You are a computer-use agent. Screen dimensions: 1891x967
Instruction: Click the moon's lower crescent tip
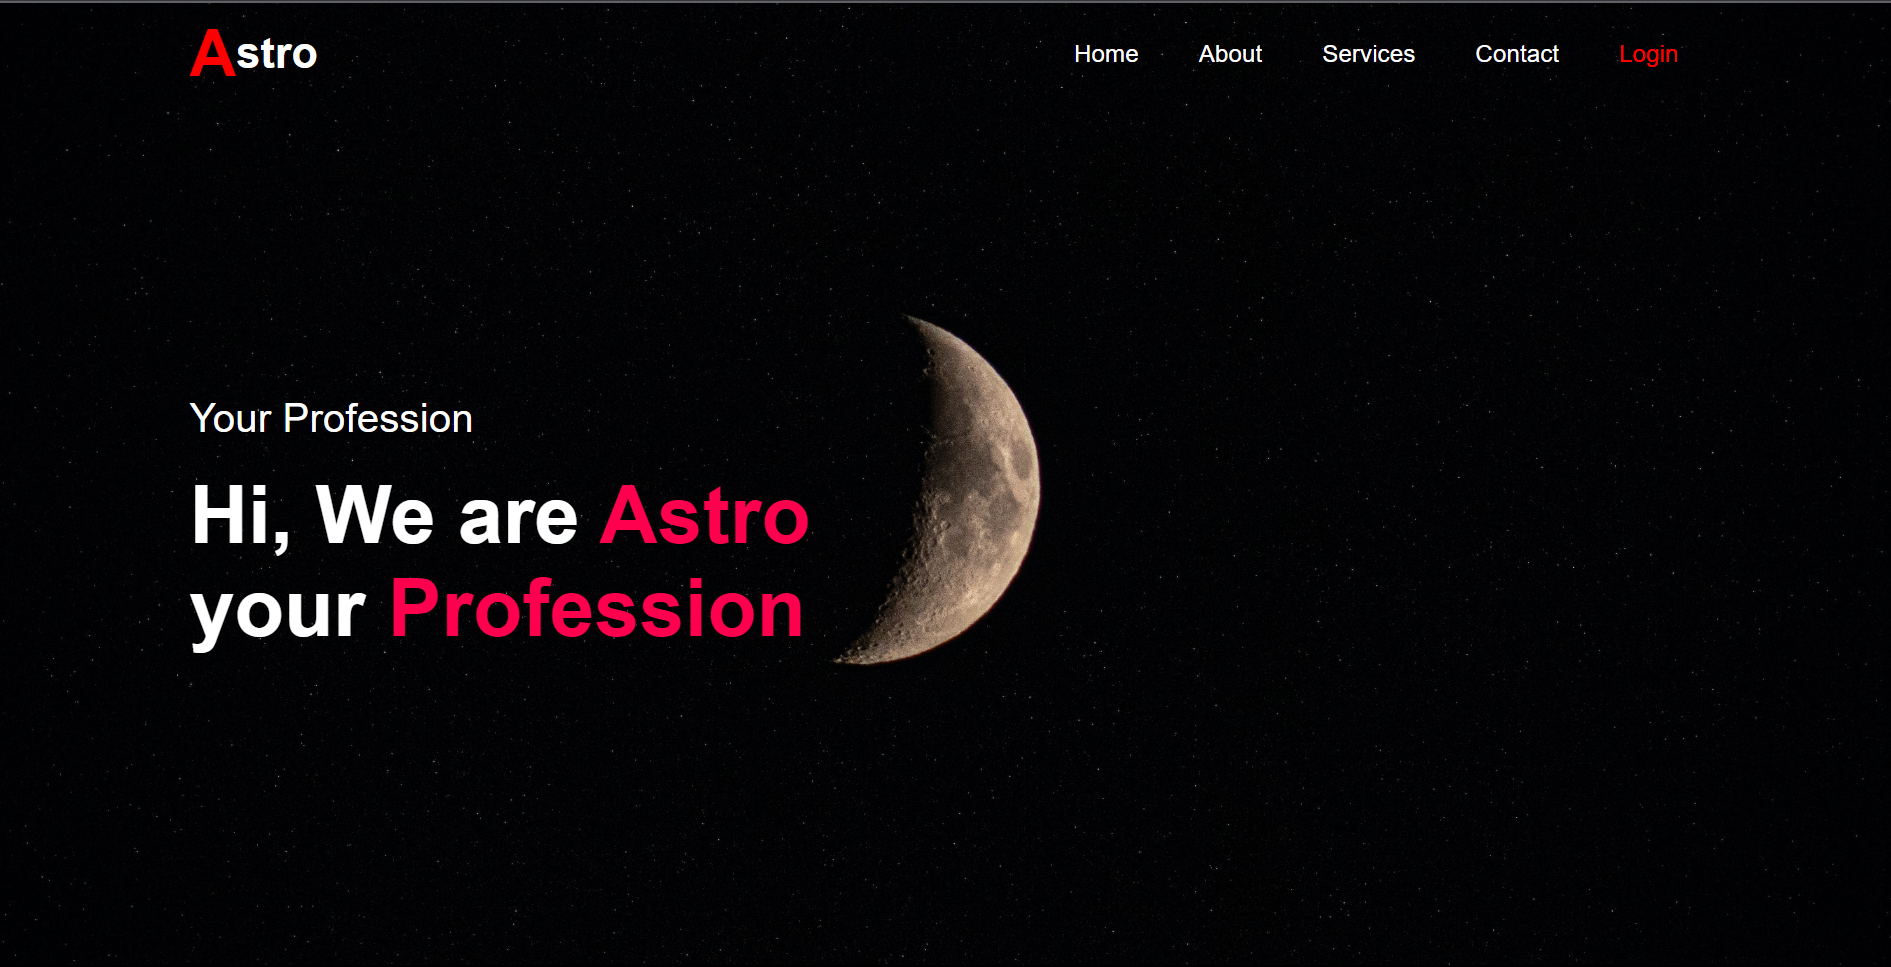tap(850, 658)
